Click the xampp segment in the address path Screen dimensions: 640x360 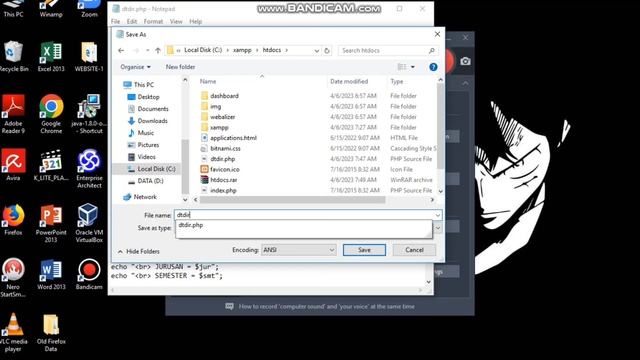coord(242,50)
